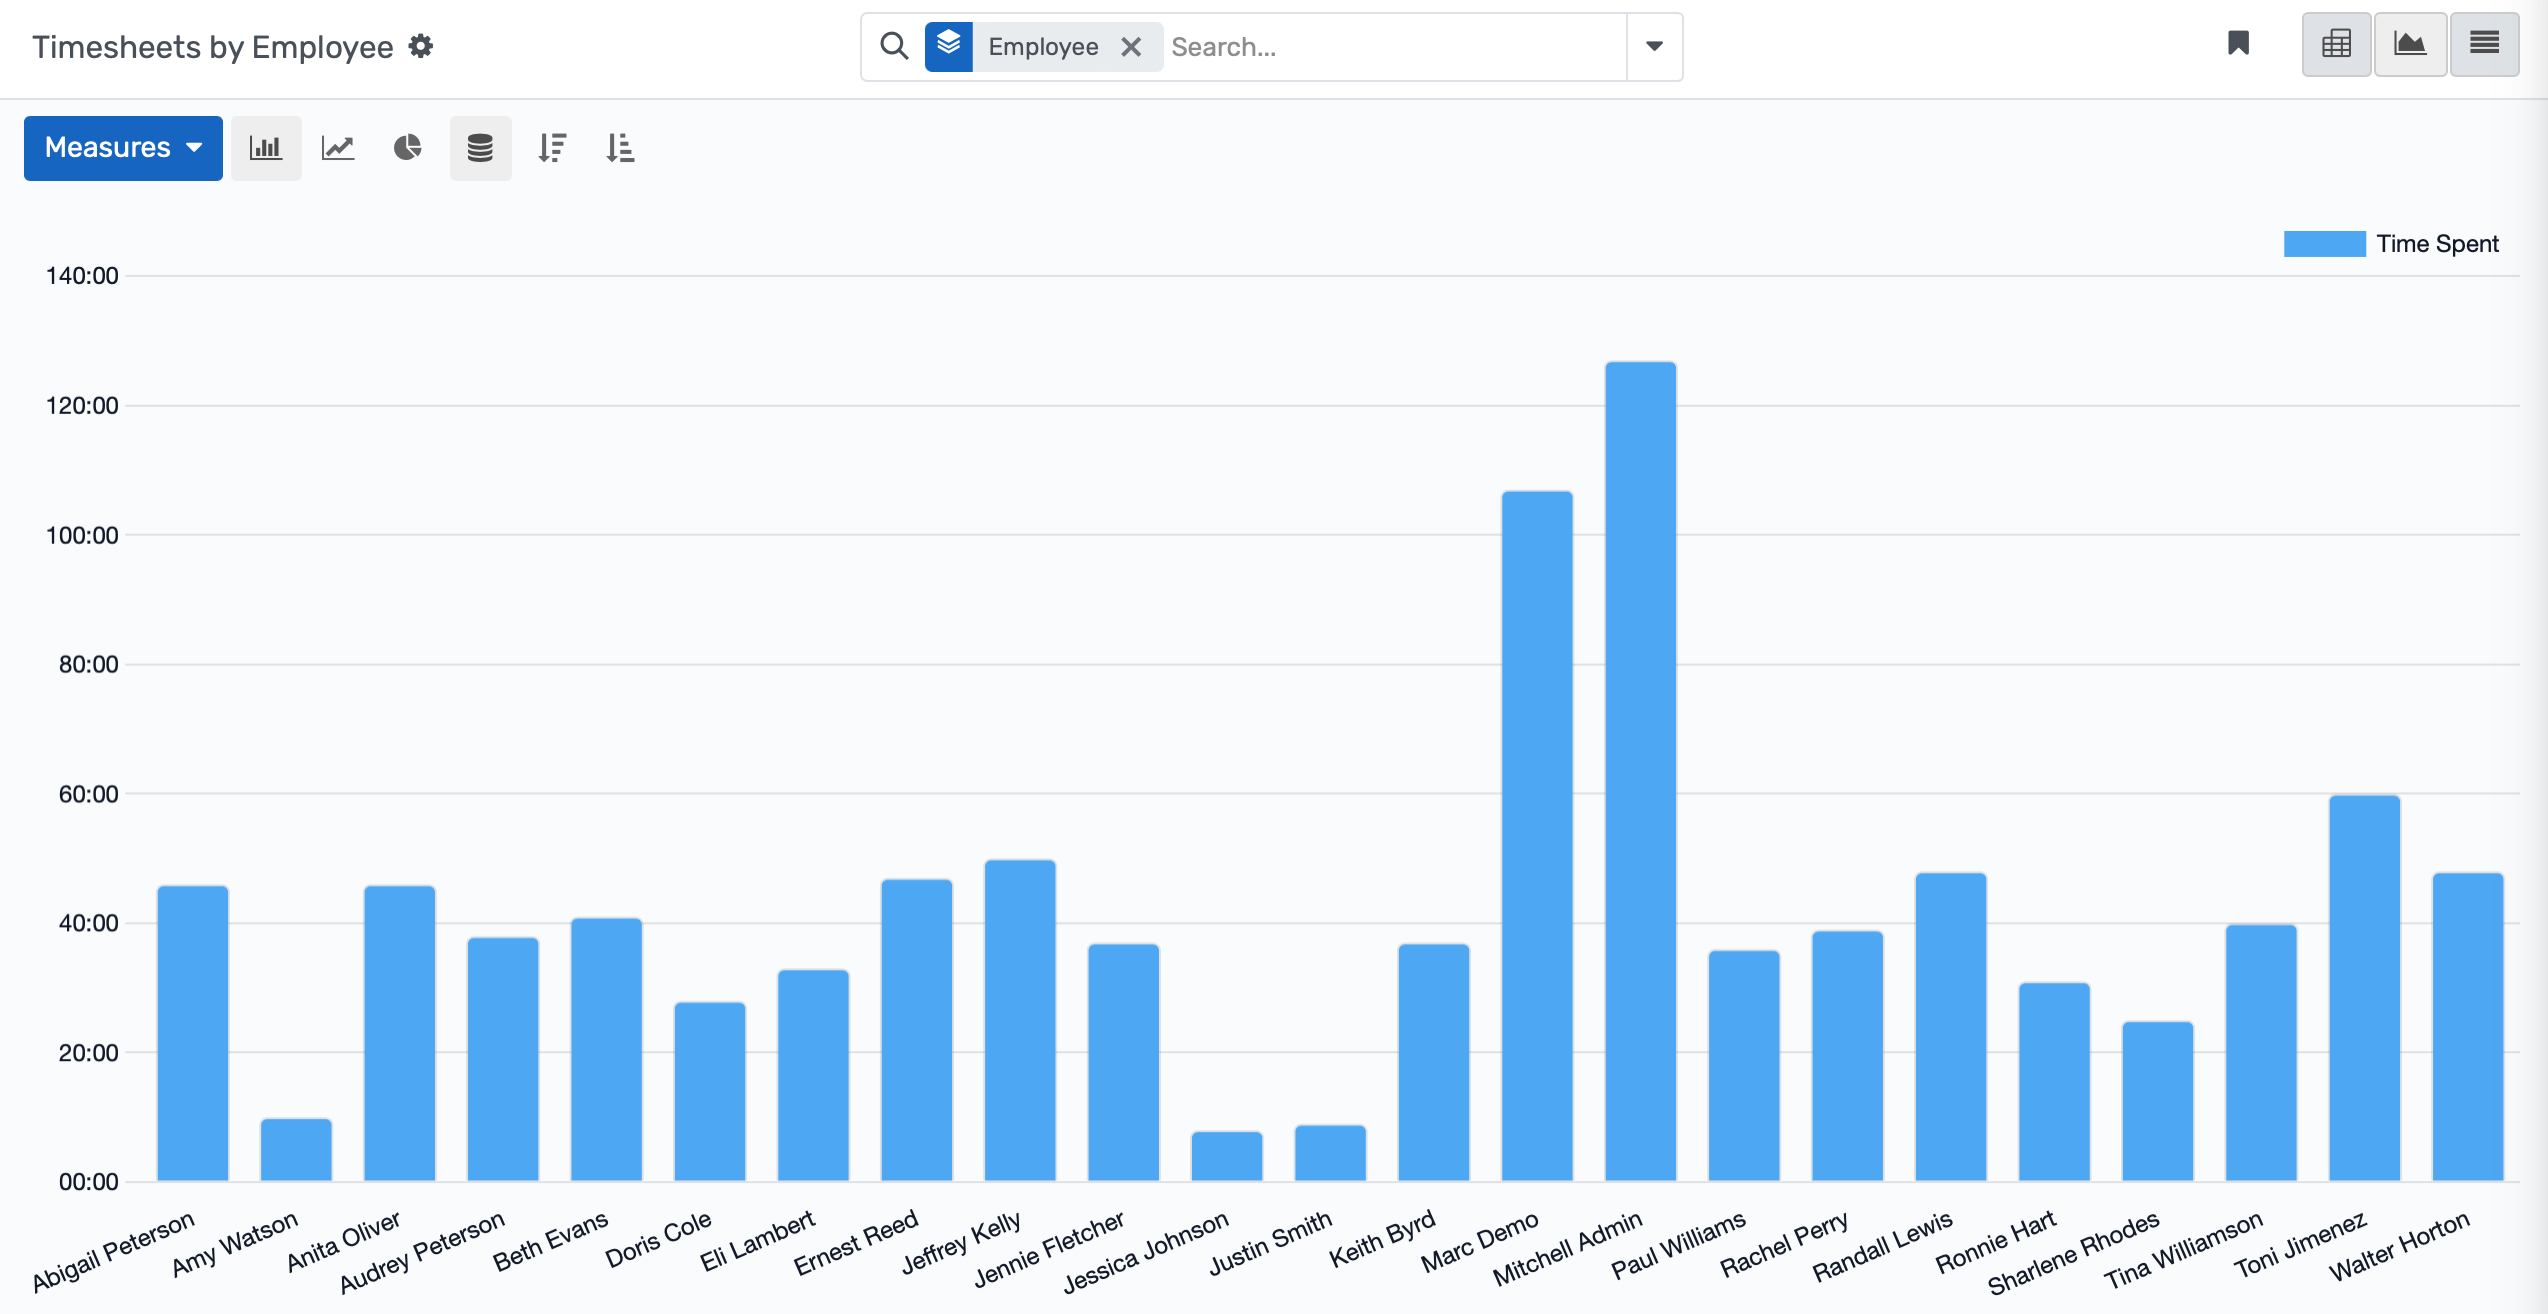2548x1314 pixels.
Task: Switch to the pie chart type
Action: 408,148
